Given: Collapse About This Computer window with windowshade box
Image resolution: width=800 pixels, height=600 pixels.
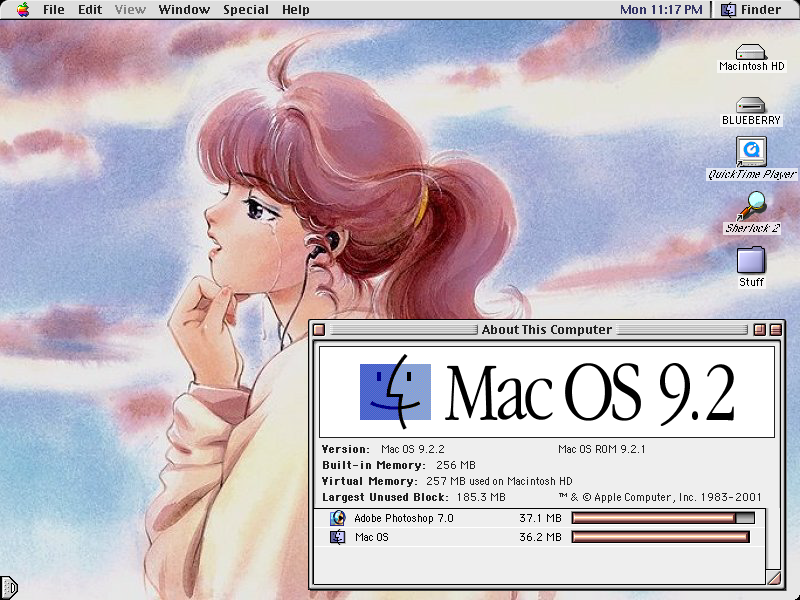Looking at the screenshot, I should (x=776, y=330).
